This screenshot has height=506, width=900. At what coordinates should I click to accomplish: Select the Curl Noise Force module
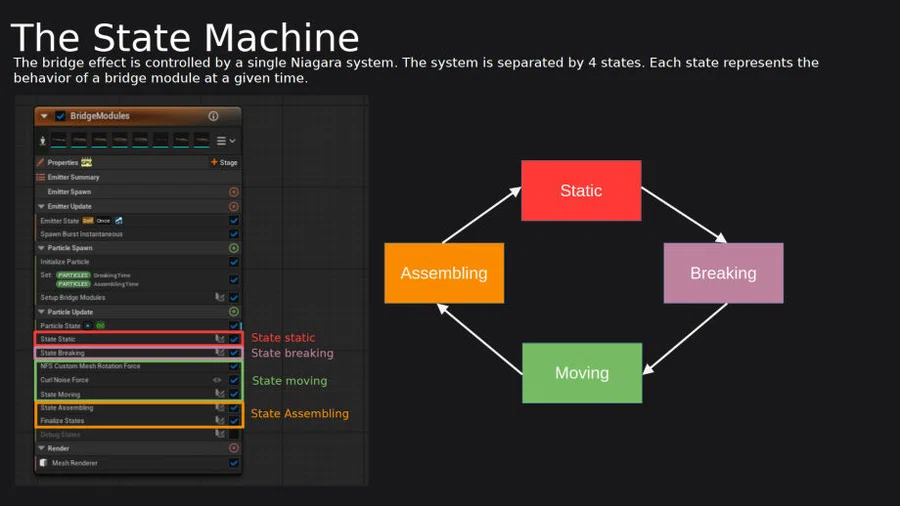pyautogui.click(x=138, y=380)
